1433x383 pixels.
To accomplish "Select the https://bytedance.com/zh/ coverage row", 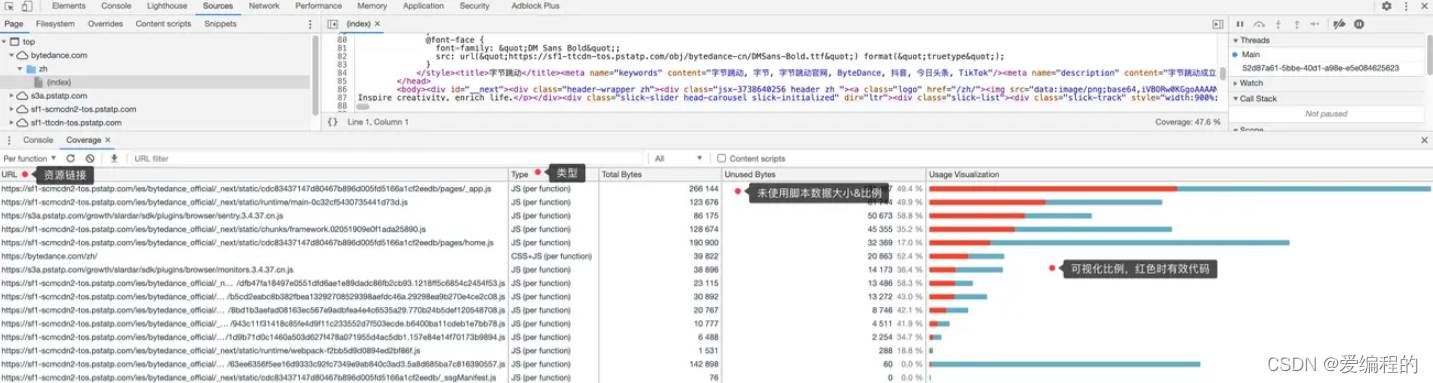I will (716, 256).
